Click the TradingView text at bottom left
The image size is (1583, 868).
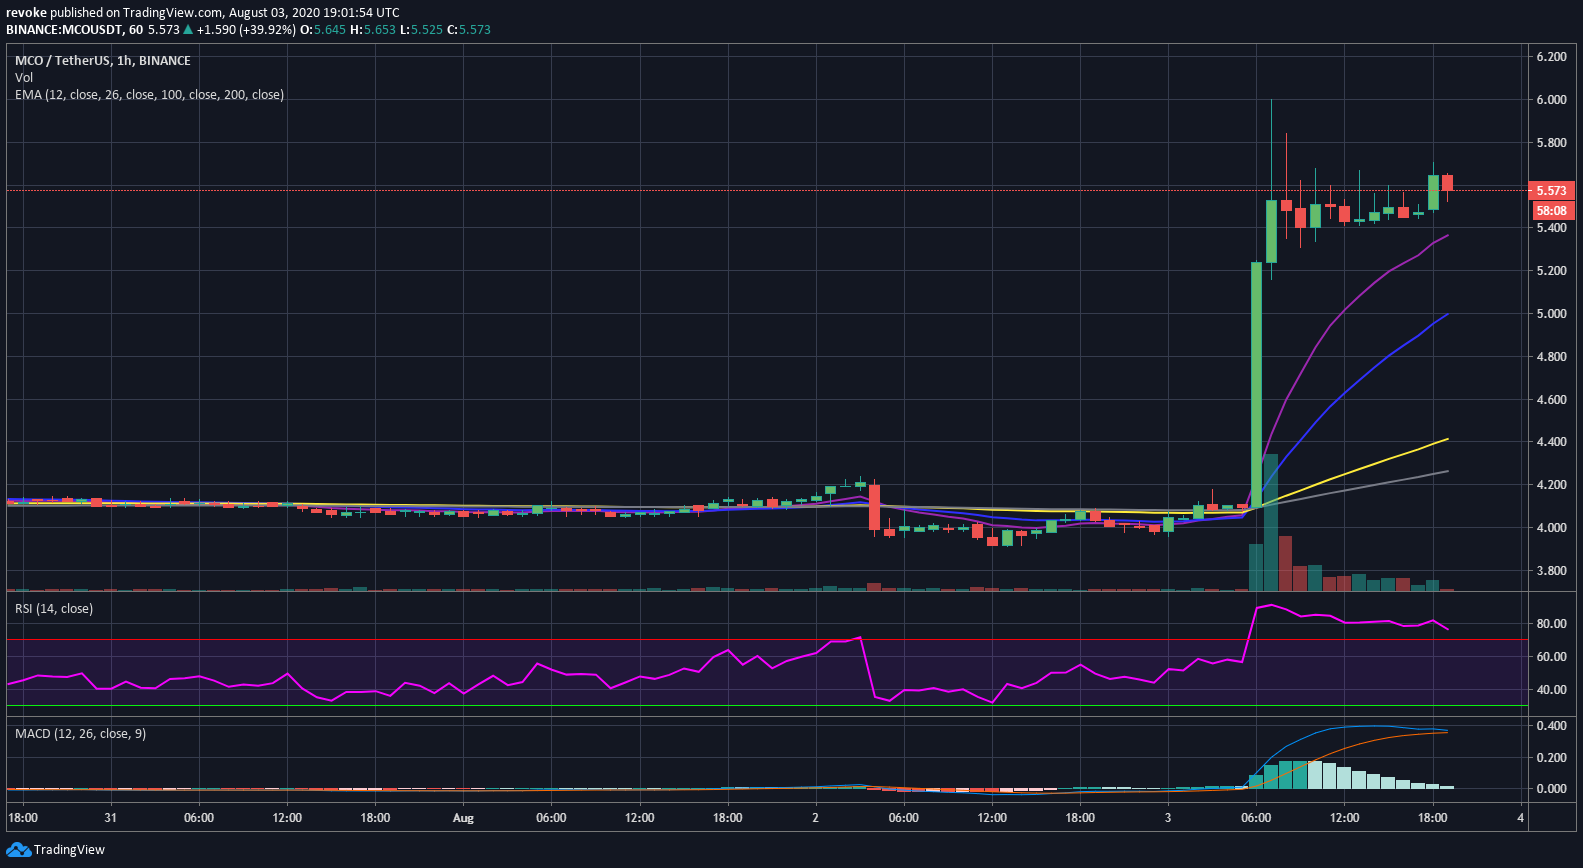pyautogui.click(x=69, y=850)
